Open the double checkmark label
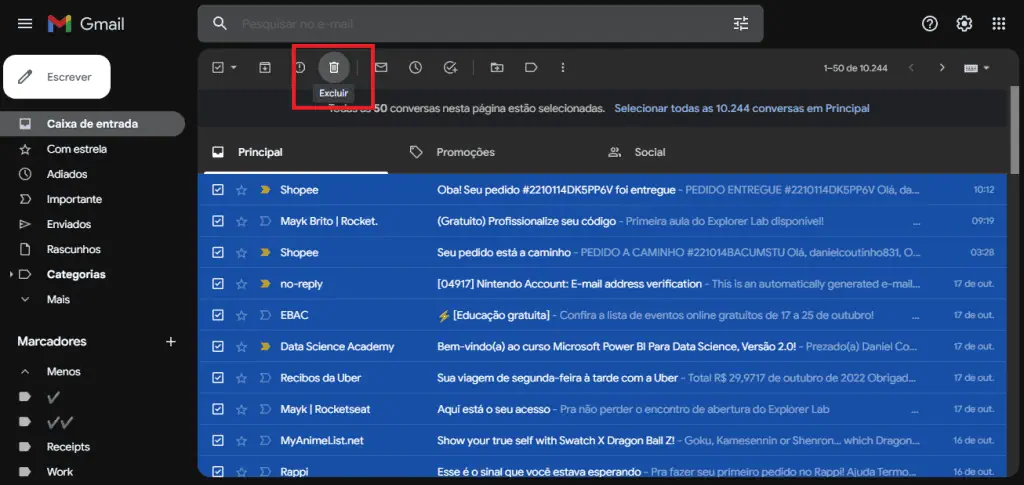Viewport: 1024px width, 485px height. [x=59, y=422]
